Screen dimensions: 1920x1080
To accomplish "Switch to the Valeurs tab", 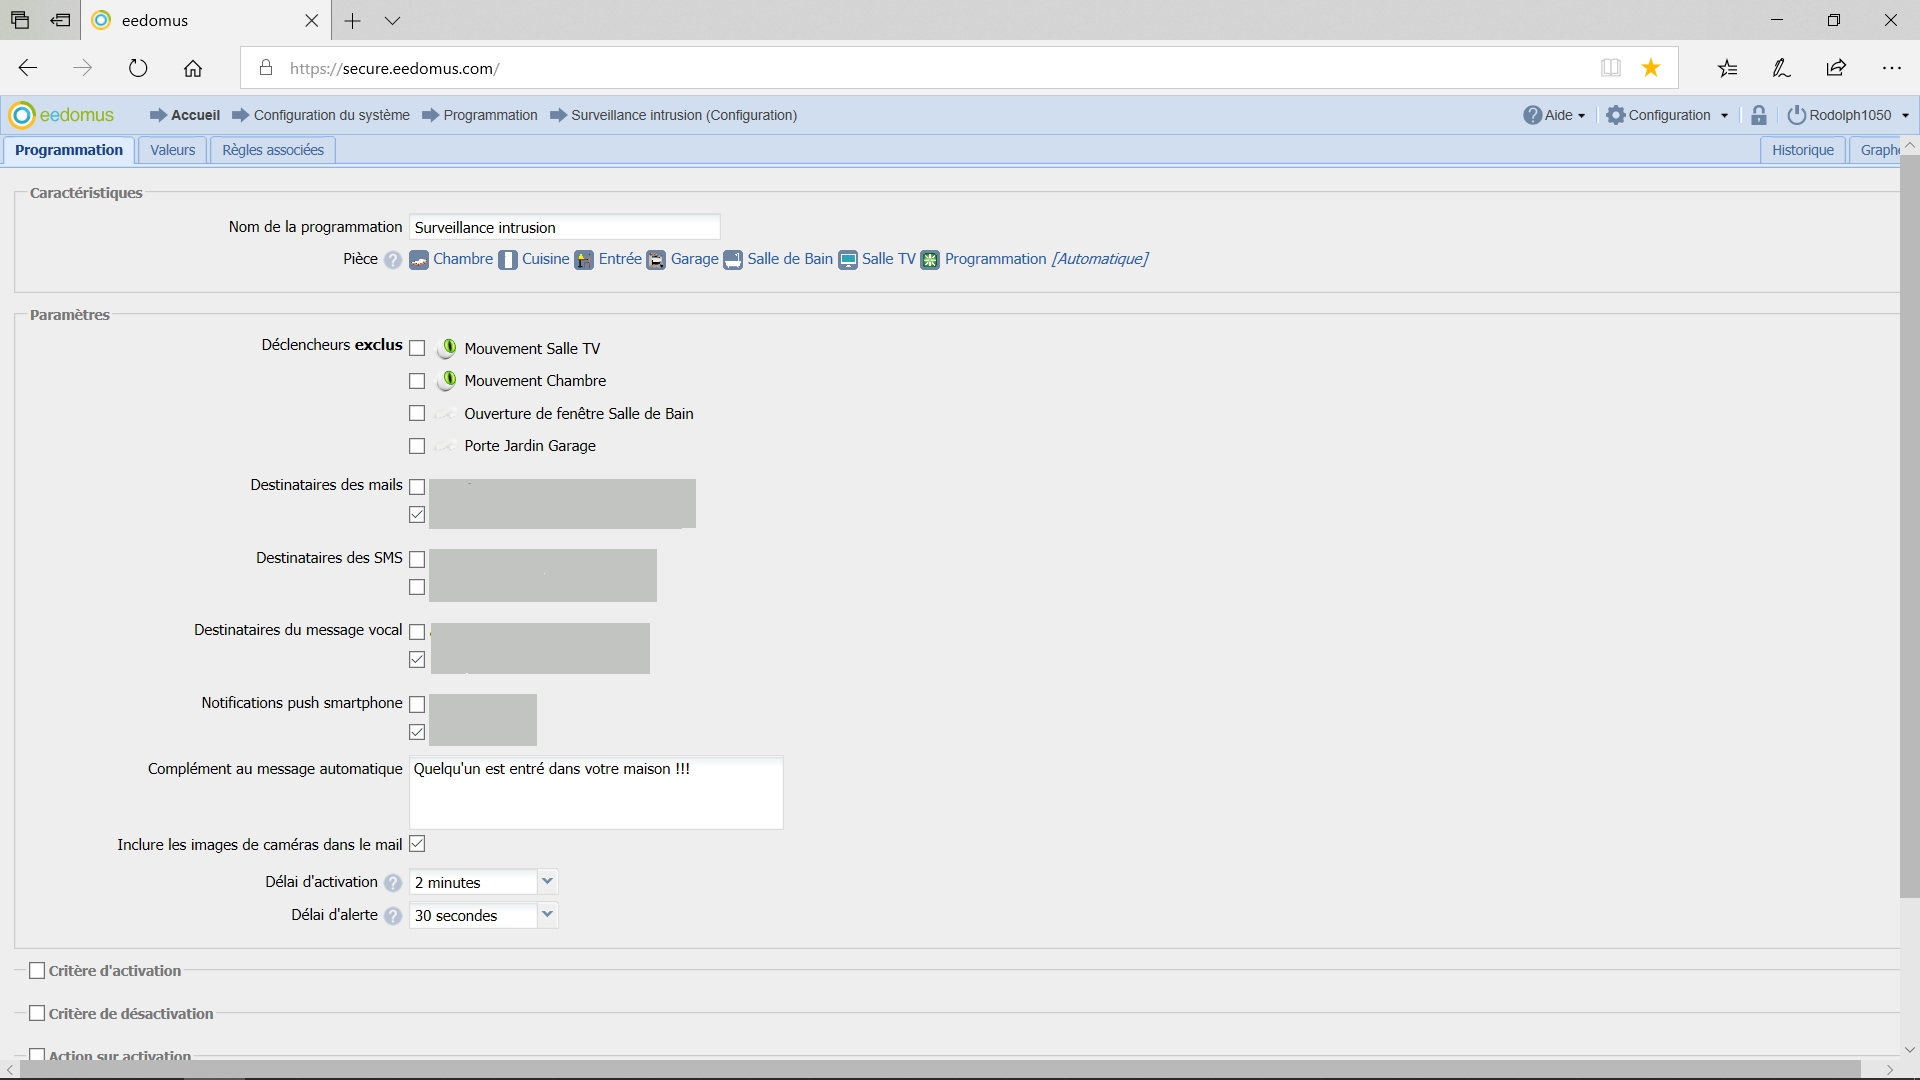I will pos(172,150).
